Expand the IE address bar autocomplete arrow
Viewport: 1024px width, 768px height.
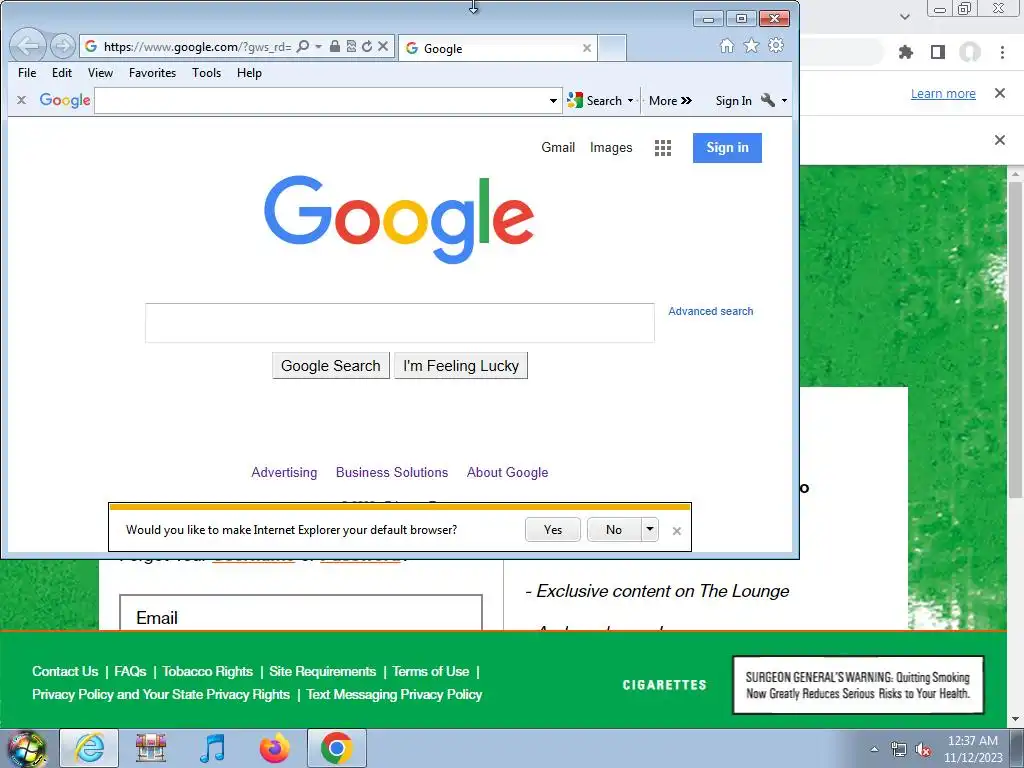pyautogui.click(x=318, y=46)
